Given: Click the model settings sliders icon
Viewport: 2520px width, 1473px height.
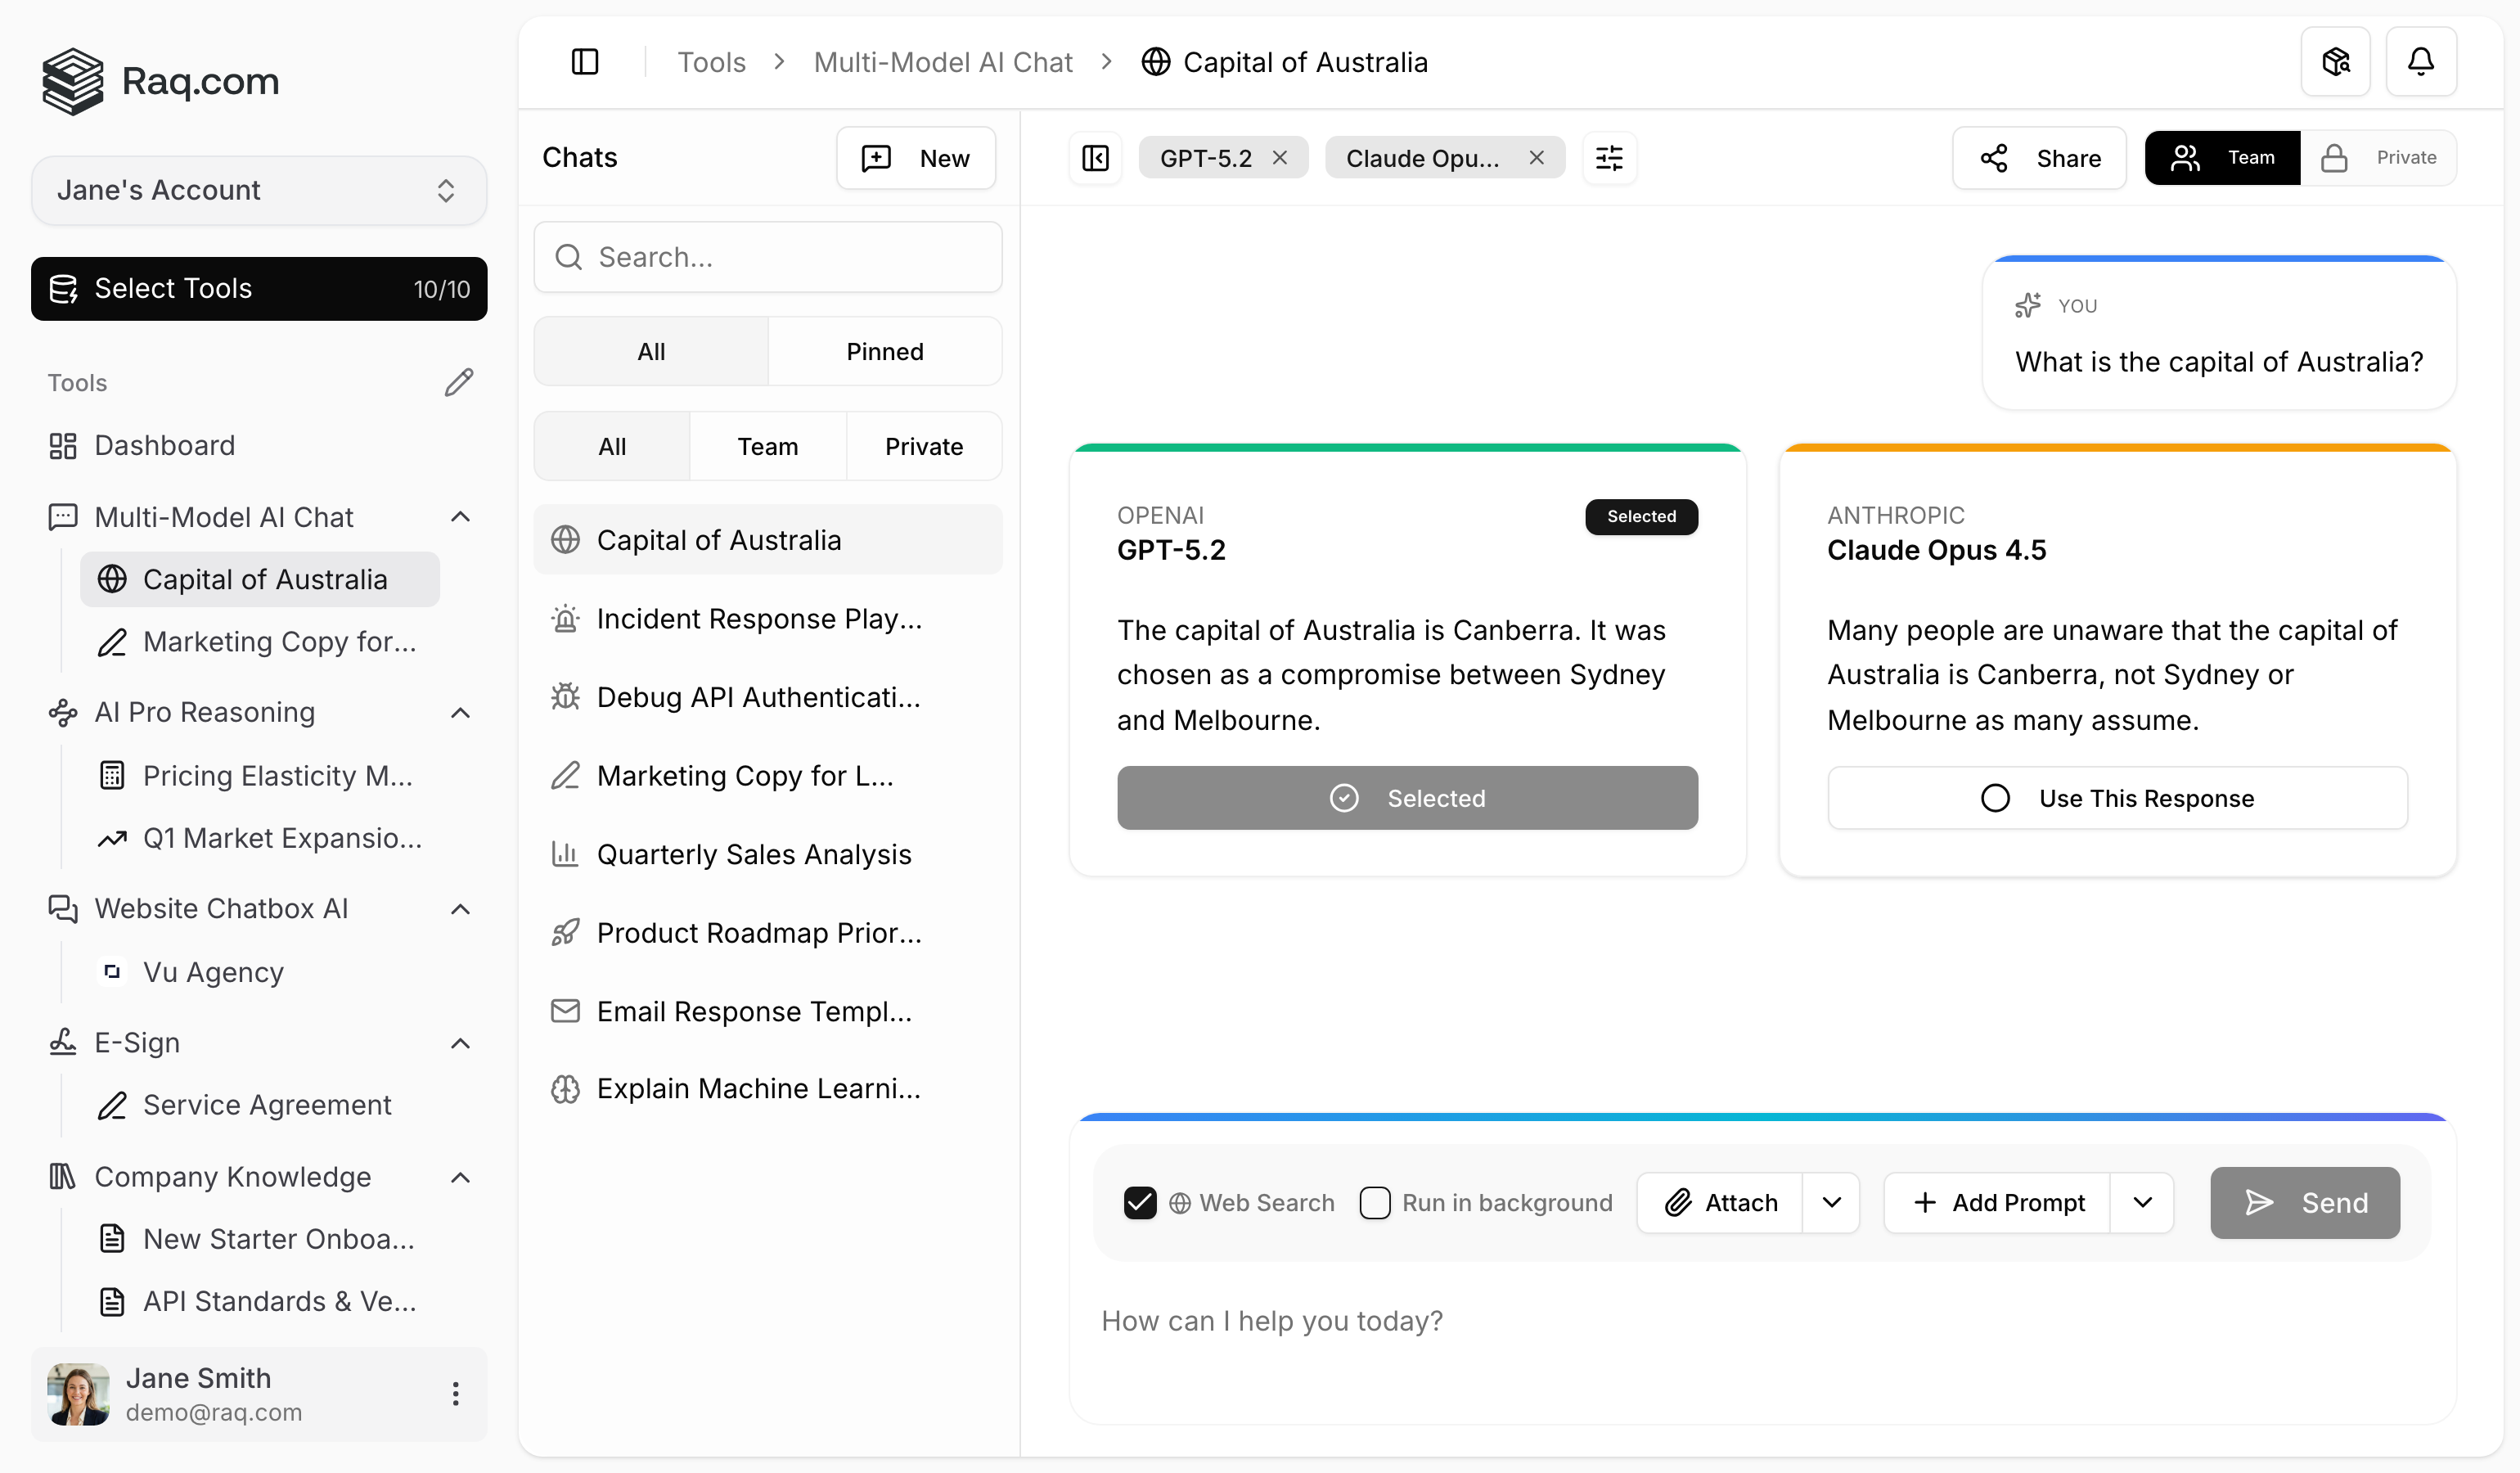Looking at the screenshot, I should pyautogui.click(x=1609, y=158).
